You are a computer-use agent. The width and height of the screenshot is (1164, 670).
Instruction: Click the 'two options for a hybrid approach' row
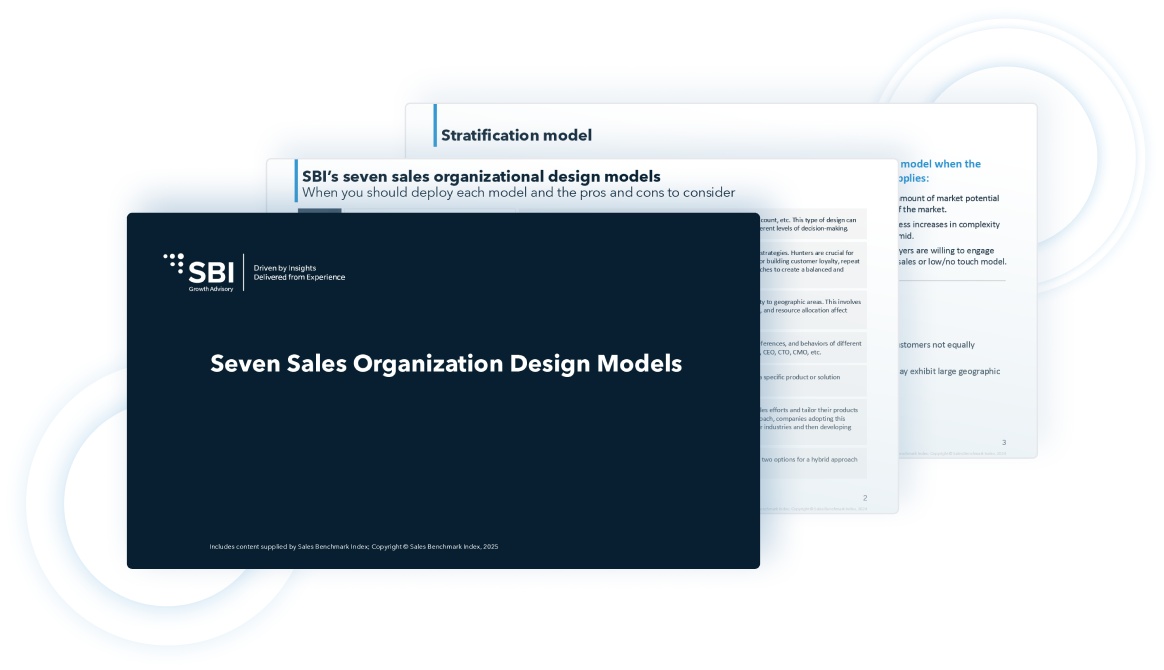point(812,460)
